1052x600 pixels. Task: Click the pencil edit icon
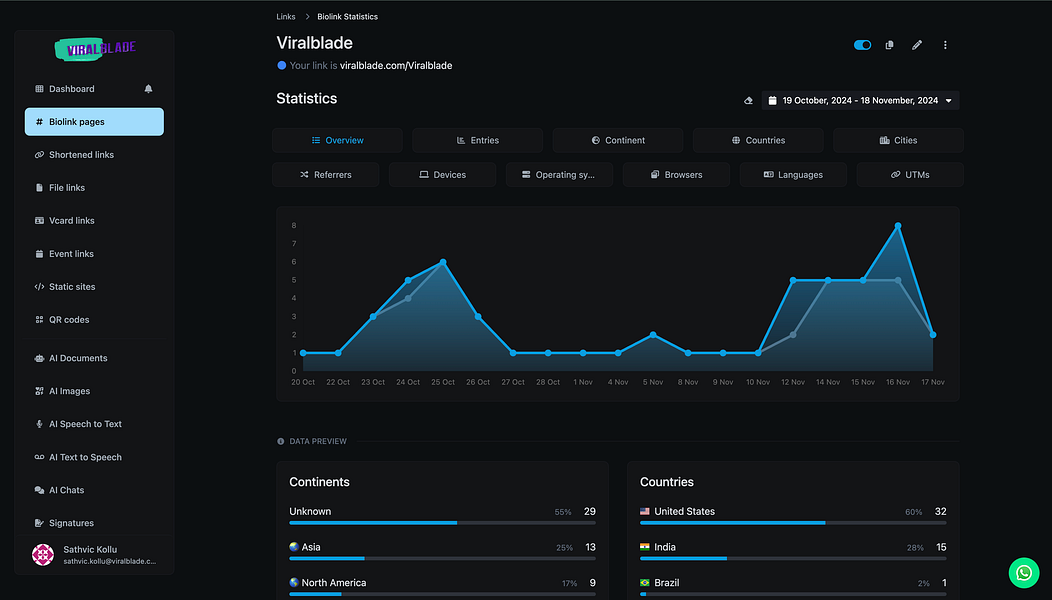pos(917,45)
